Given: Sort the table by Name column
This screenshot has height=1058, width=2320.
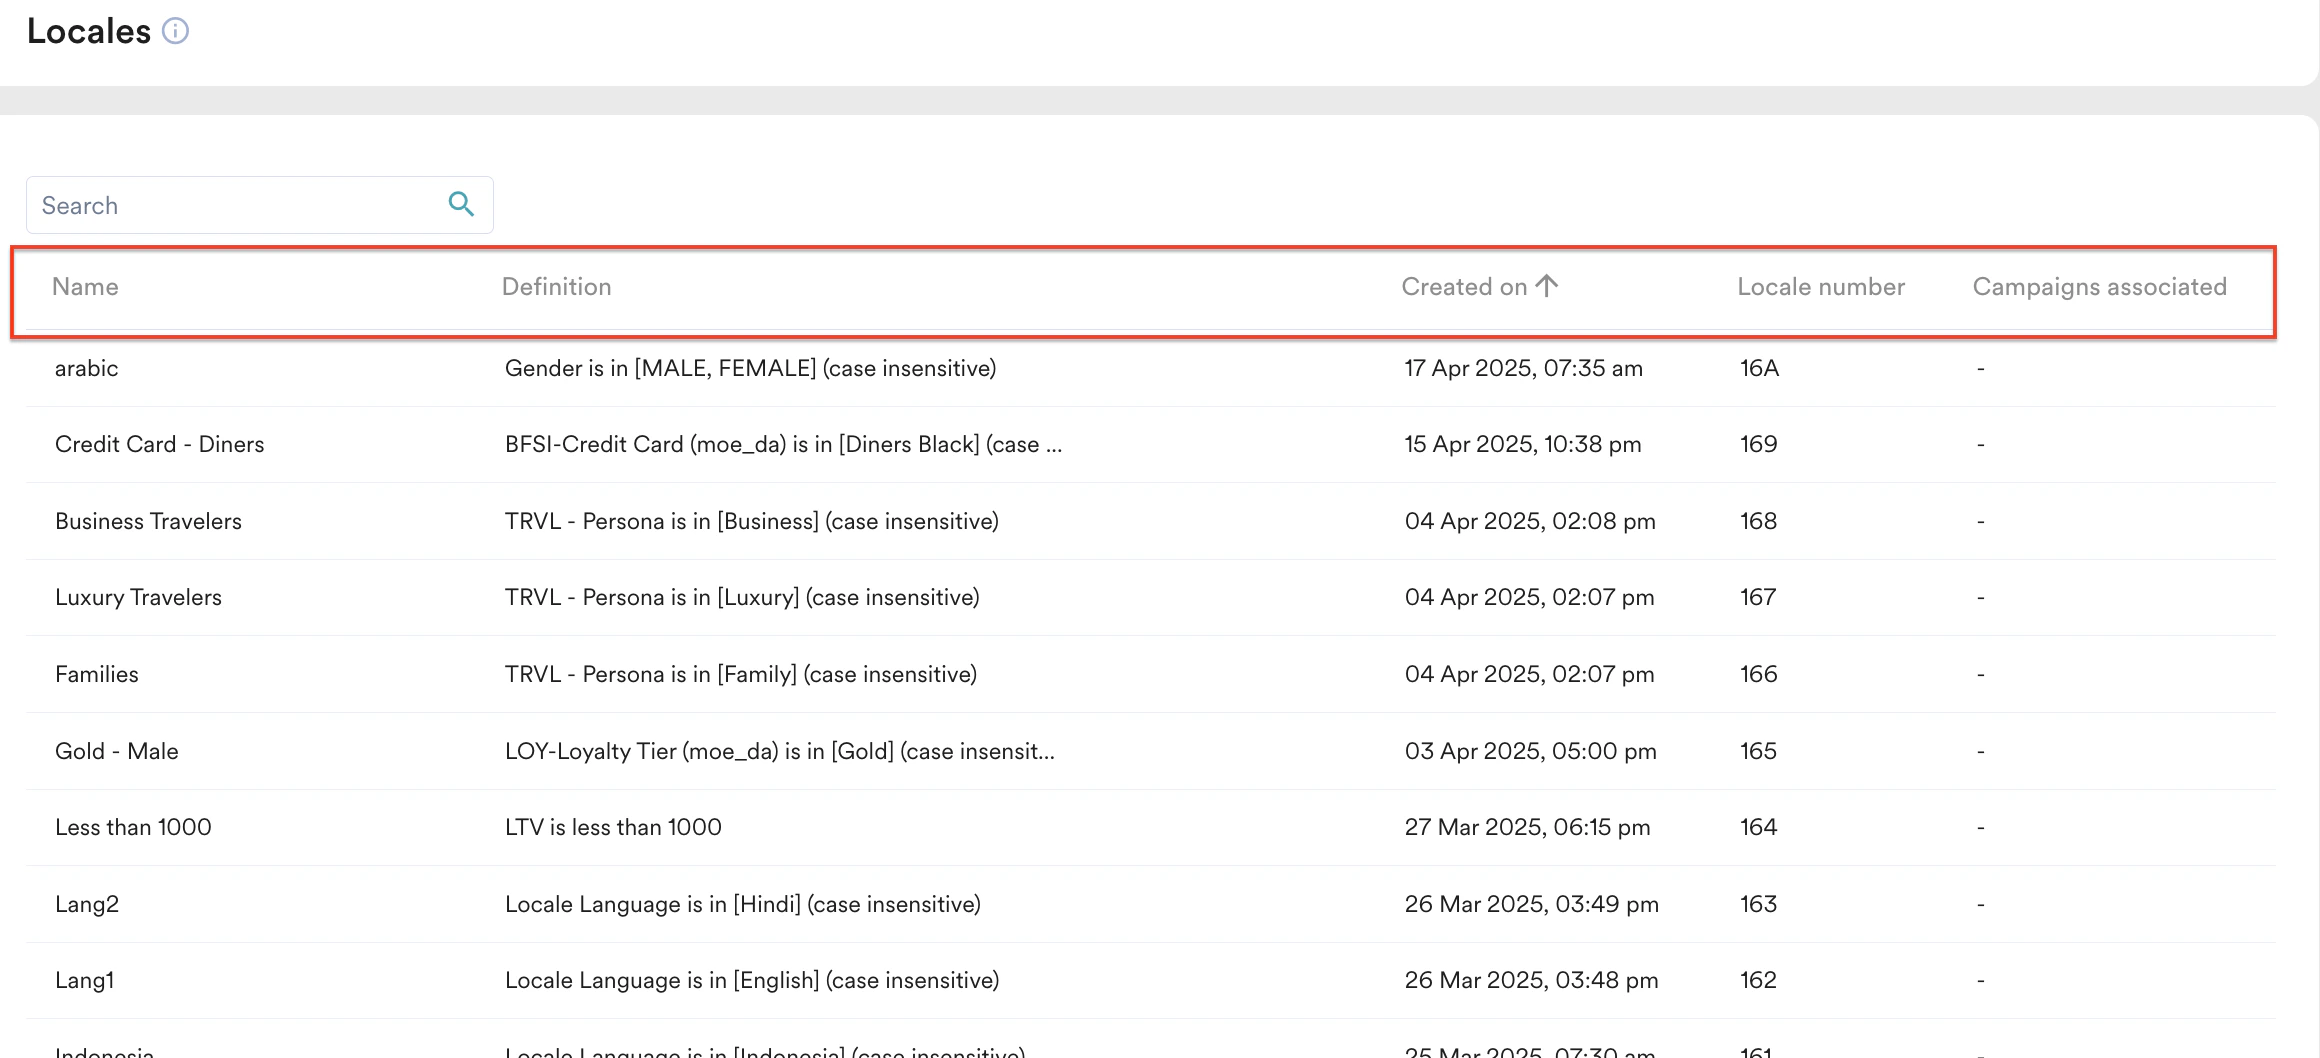Looking at the screenshot, I should click(85, 286).
